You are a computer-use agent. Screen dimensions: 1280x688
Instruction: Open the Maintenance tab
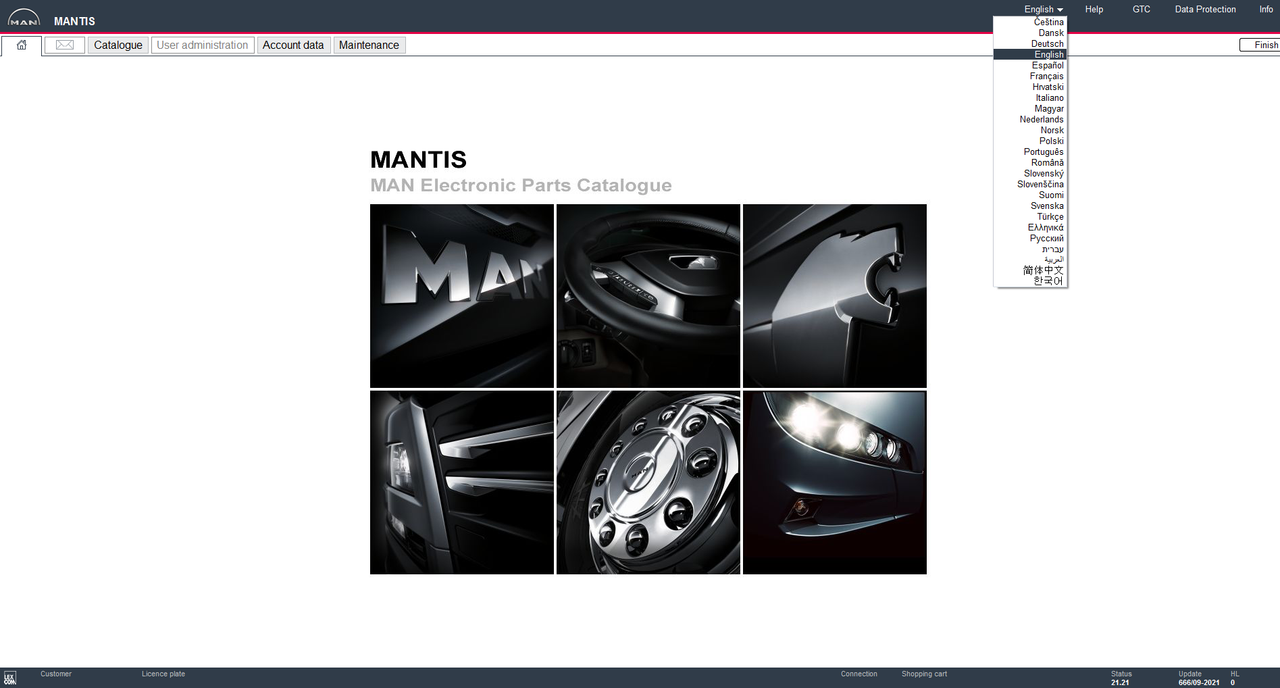pos(369,45)
